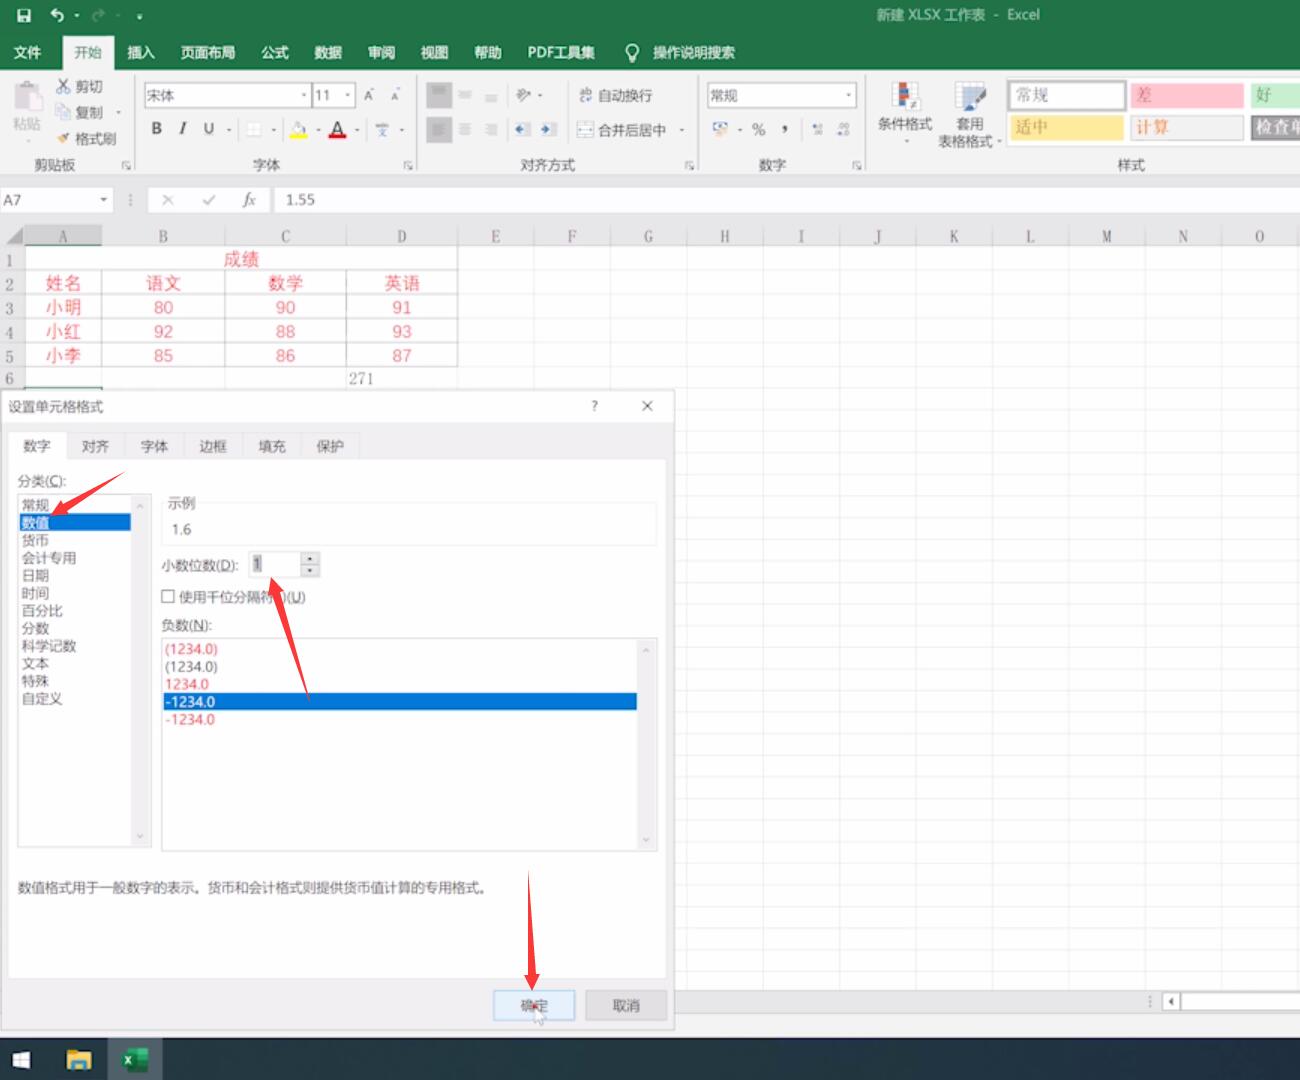Open the Border (边框) dialog tab

click(x=213, y=446)
